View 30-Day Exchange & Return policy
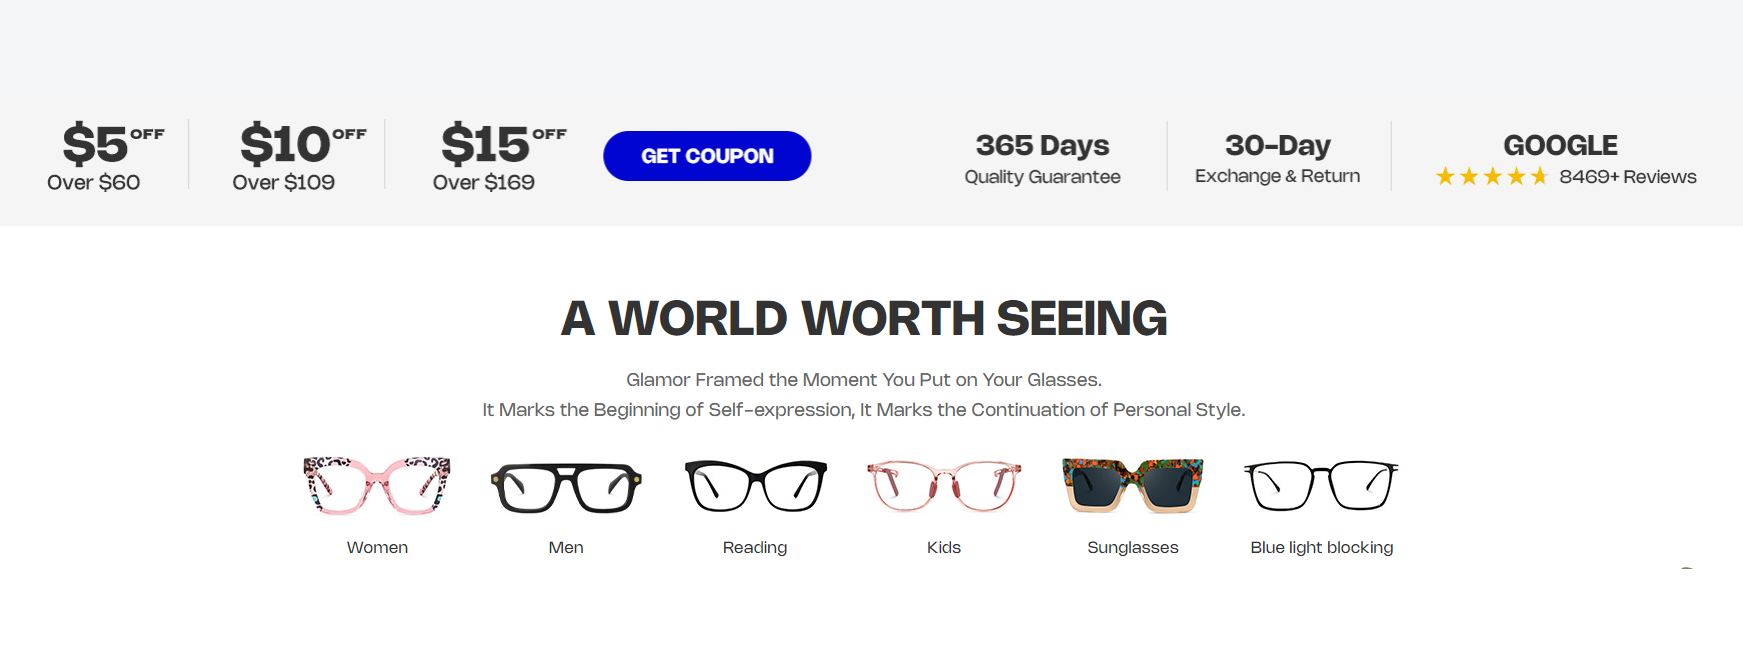The height and width of the screenshot is (658, 1743). [1277, 159]
